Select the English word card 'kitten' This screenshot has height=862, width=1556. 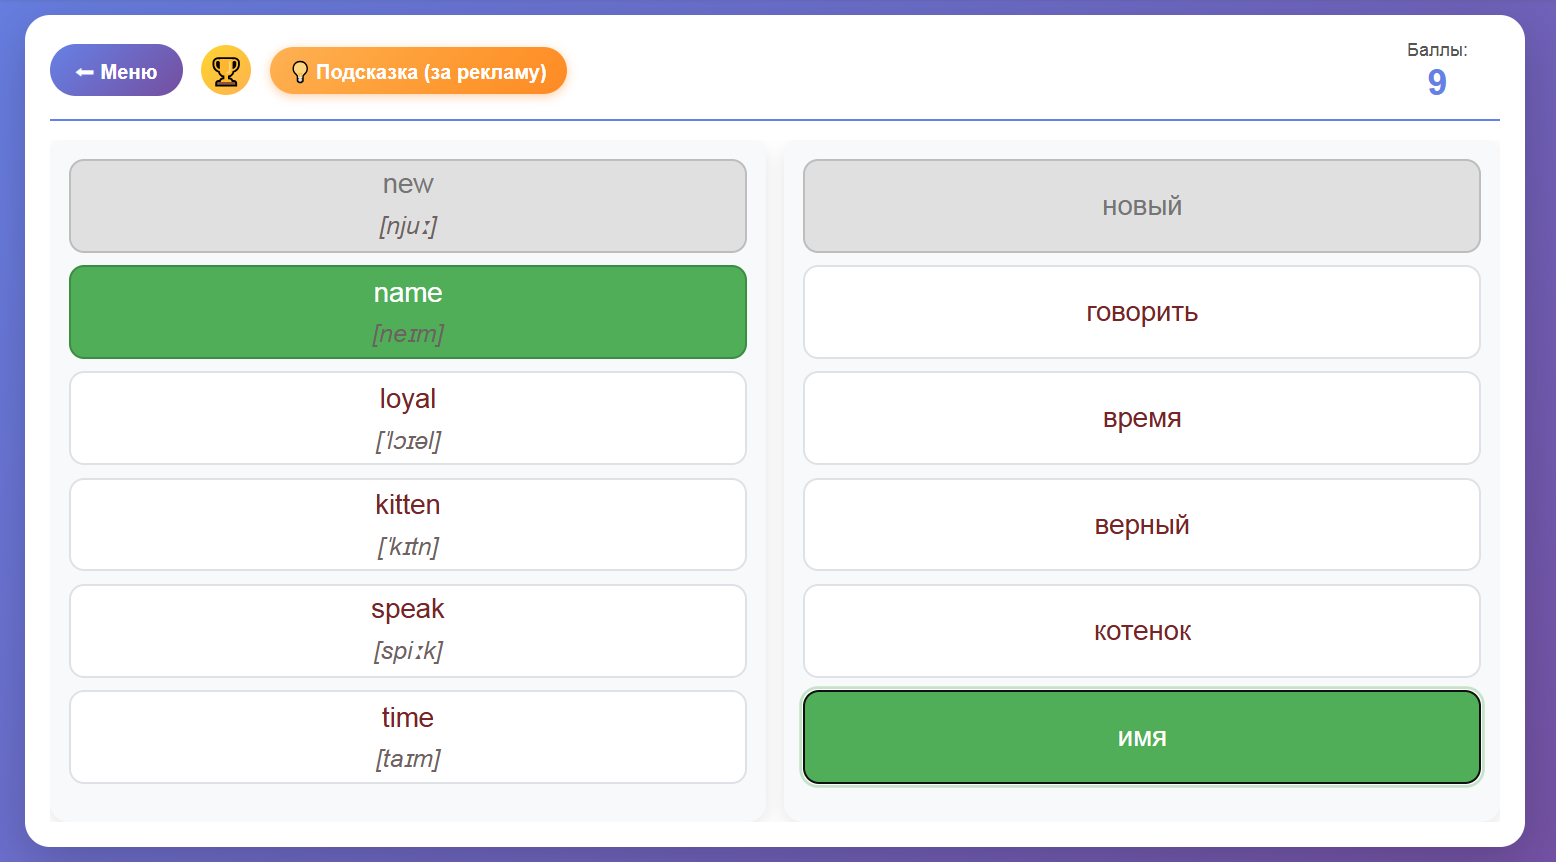click(x=407, y=524)
